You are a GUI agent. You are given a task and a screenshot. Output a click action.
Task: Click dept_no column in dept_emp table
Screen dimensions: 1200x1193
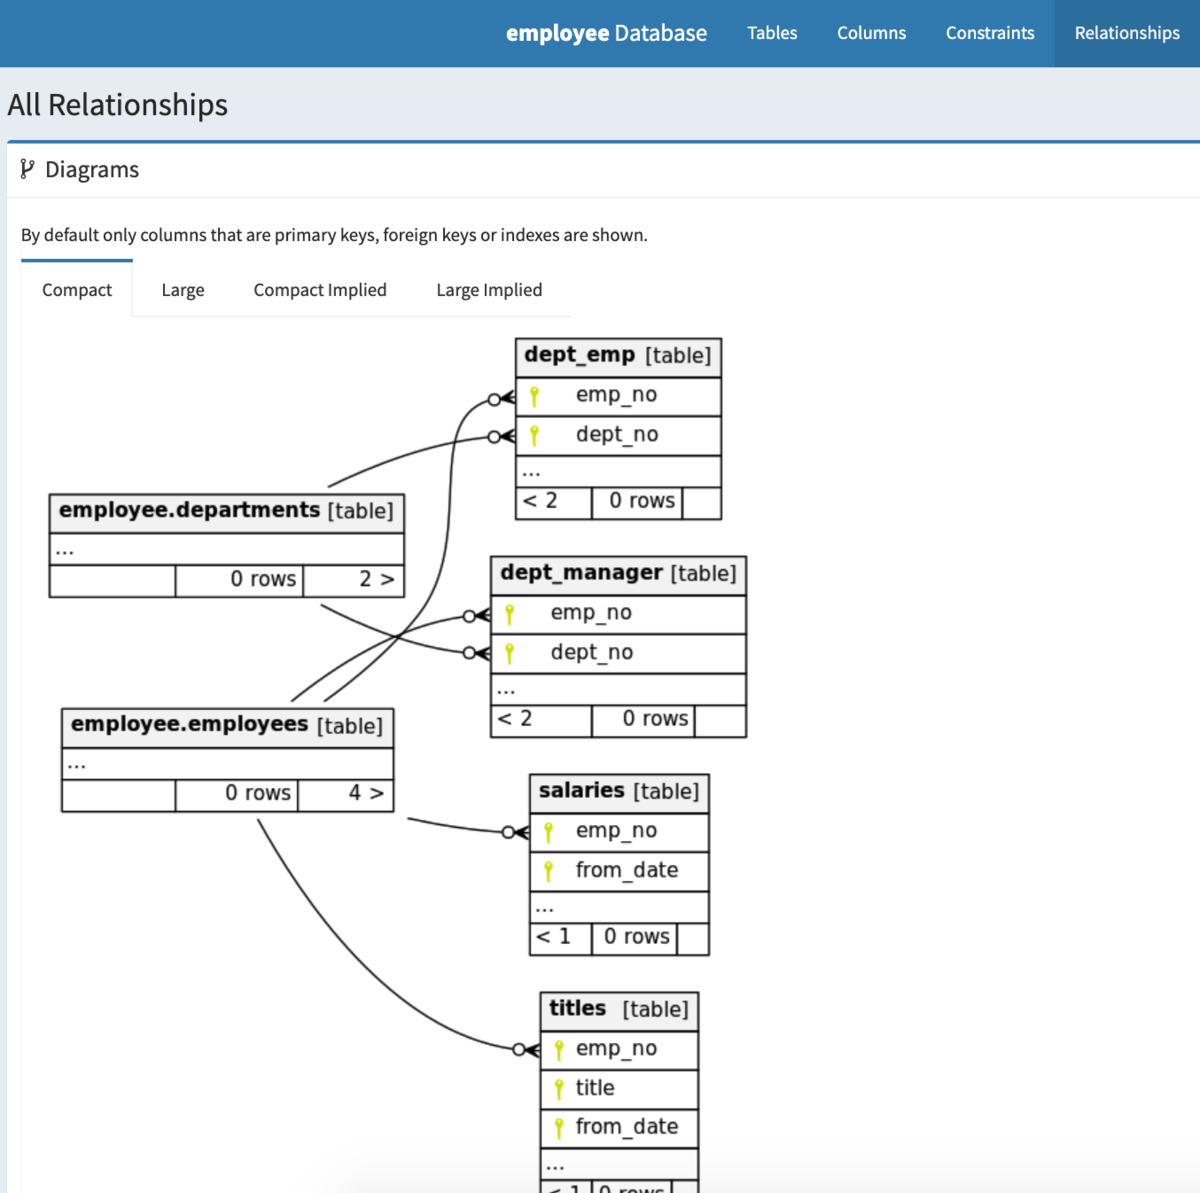click(617, 434)
